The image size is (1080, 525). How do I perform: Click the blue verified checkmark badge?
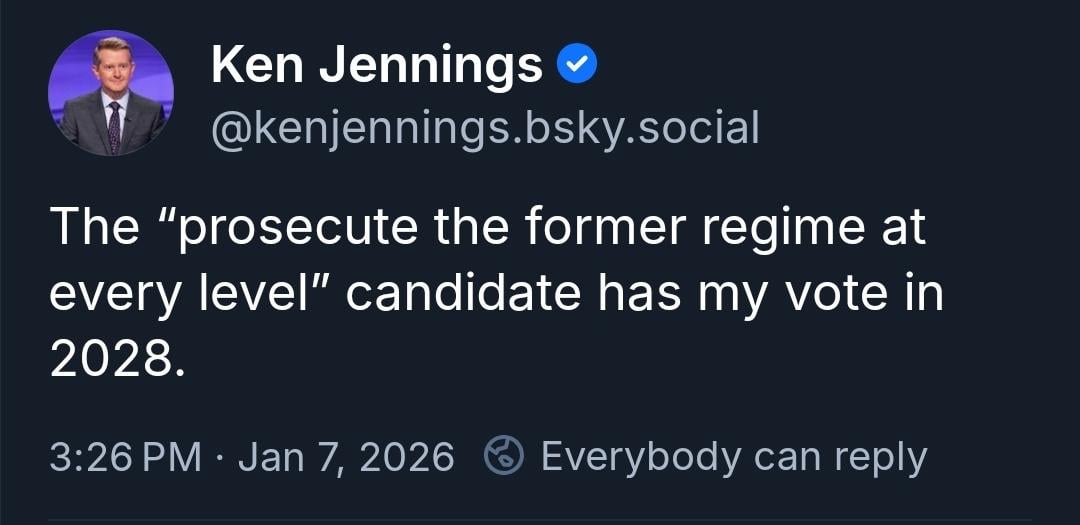575,66
